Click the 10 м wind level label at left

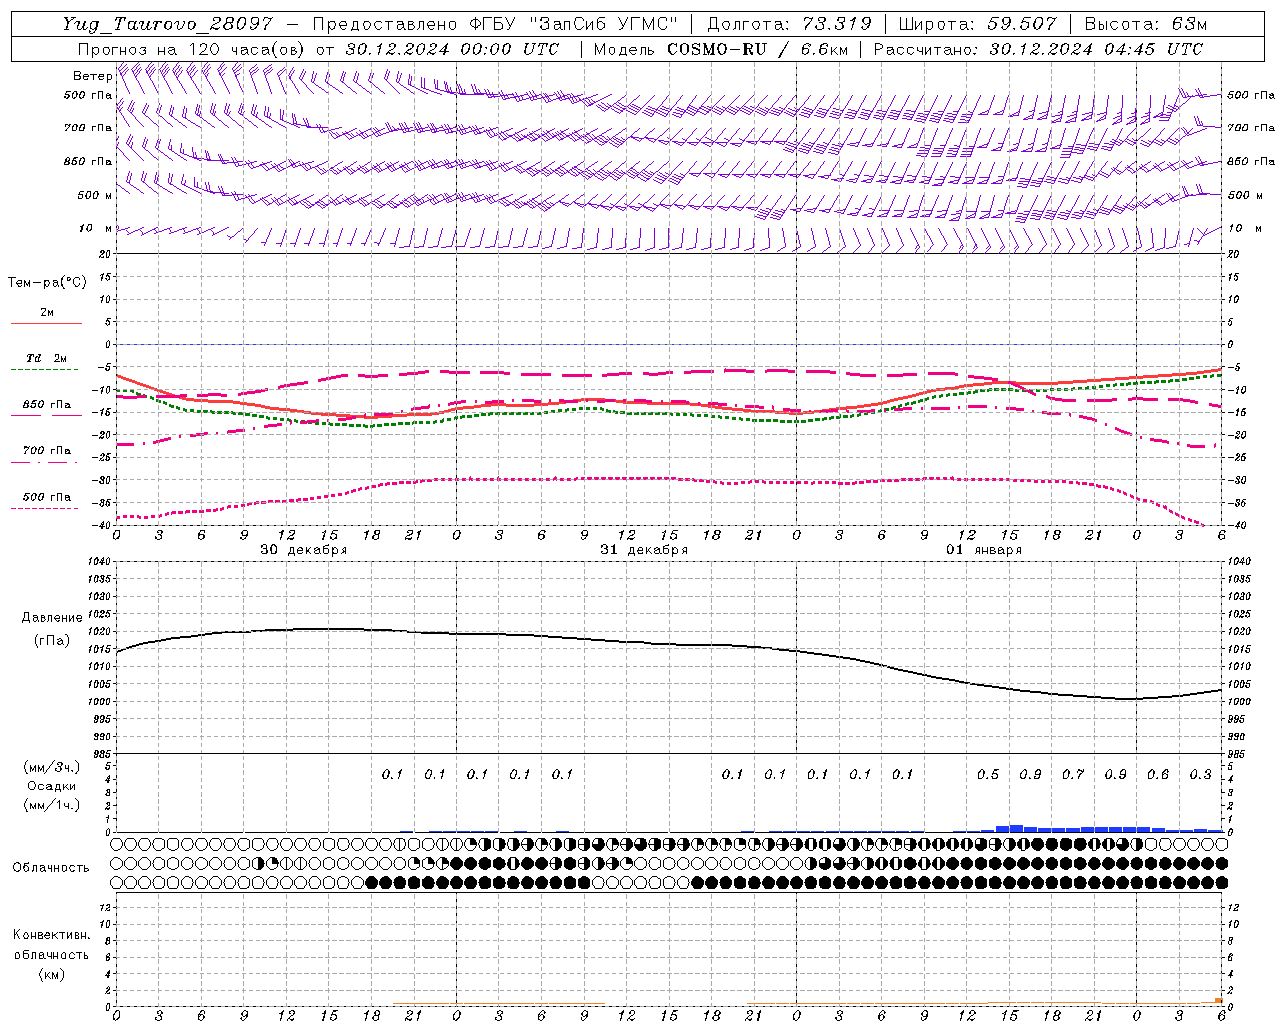(96, 228)
